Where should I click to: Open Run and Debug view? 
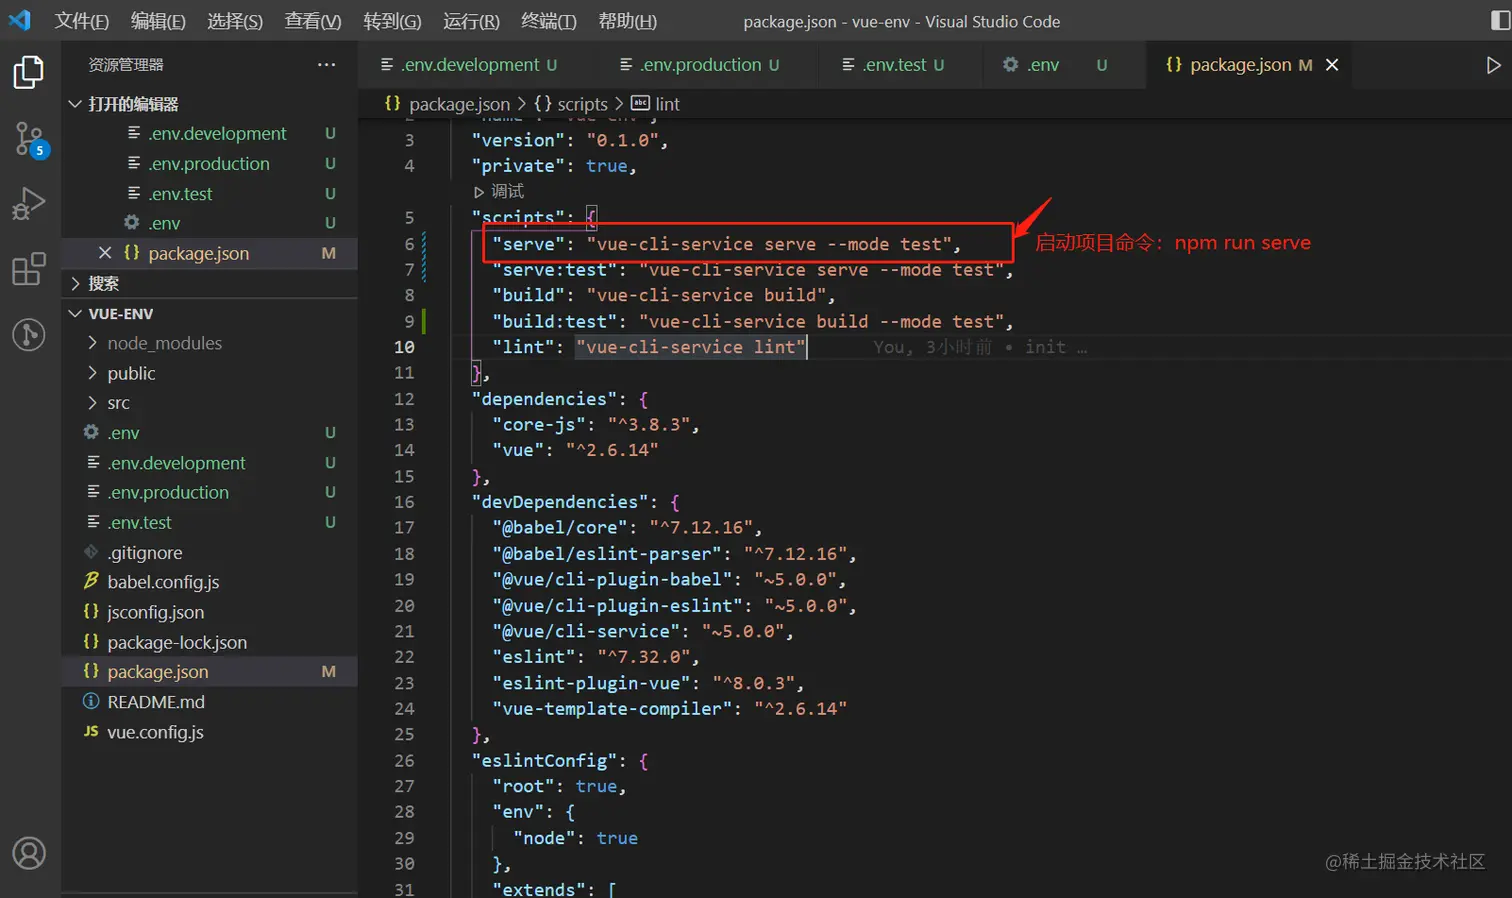pyautogui.click(x=28, y=204)
